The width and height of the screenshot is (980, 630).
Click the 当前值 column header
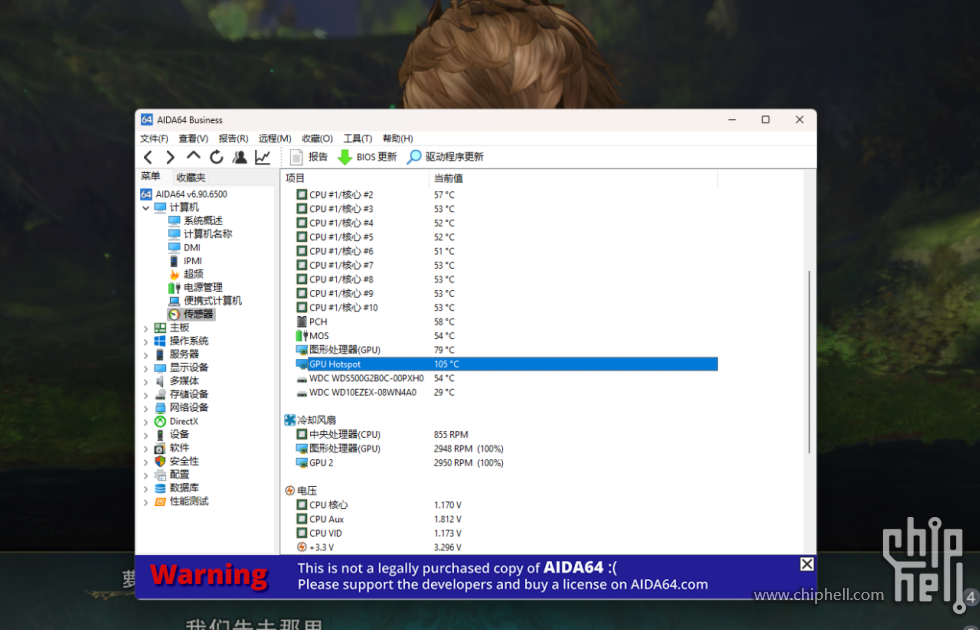574,178
